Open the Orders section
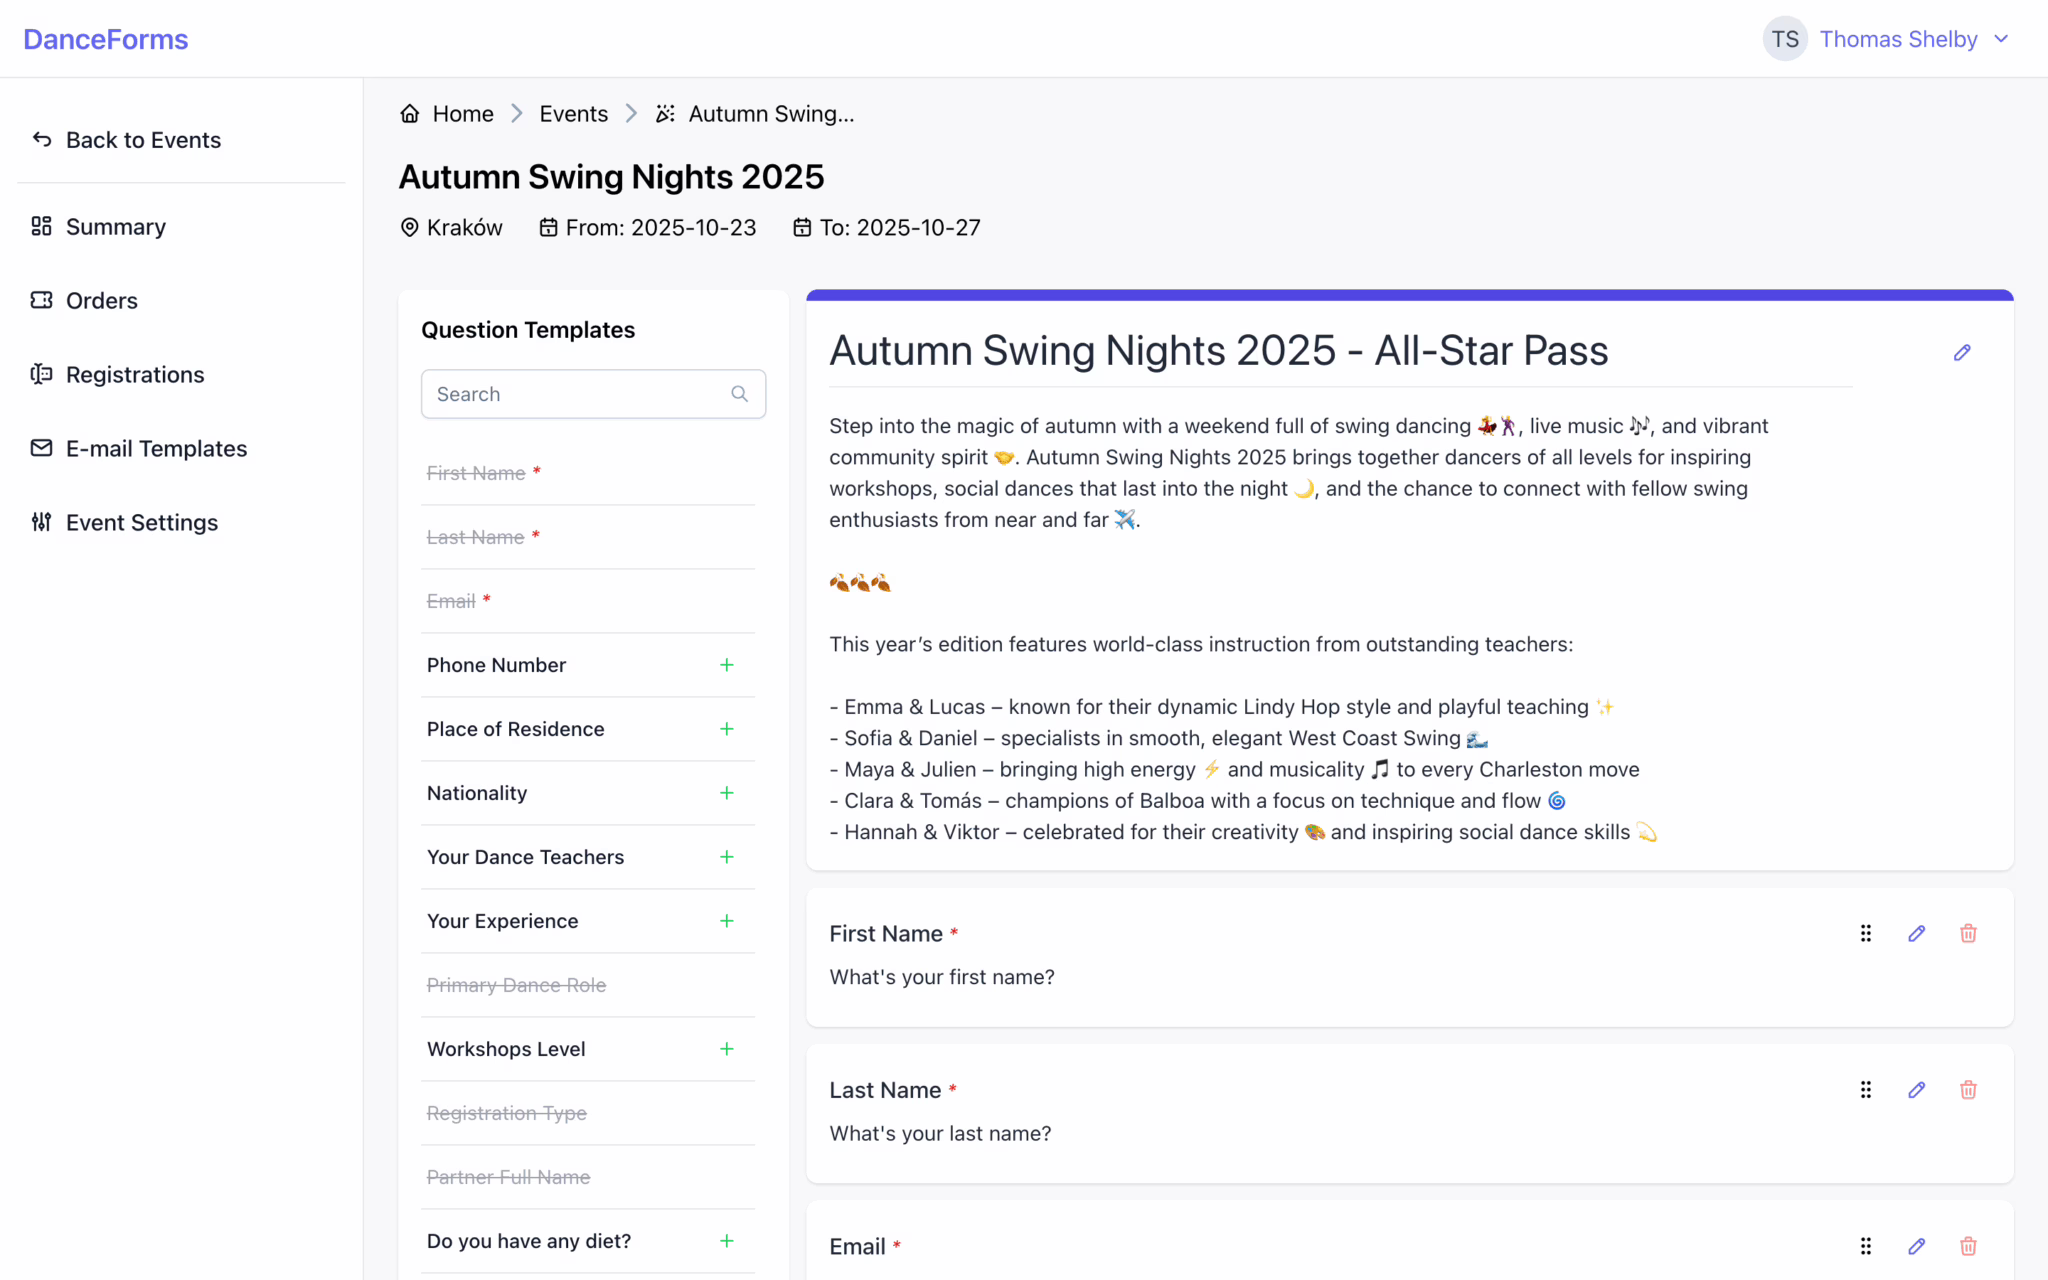2048x1280 pixels. click(101, 301)
